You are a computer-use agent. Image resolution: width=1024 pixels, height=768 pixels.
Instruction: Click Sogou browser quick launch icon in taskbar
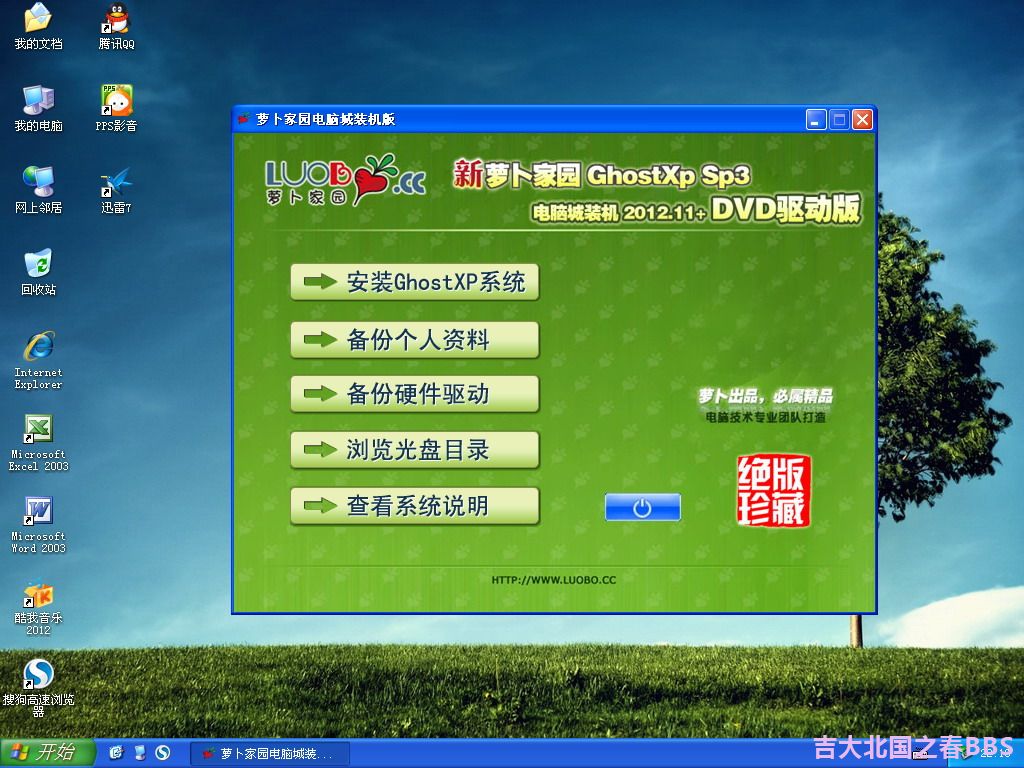tap(162, 753)
